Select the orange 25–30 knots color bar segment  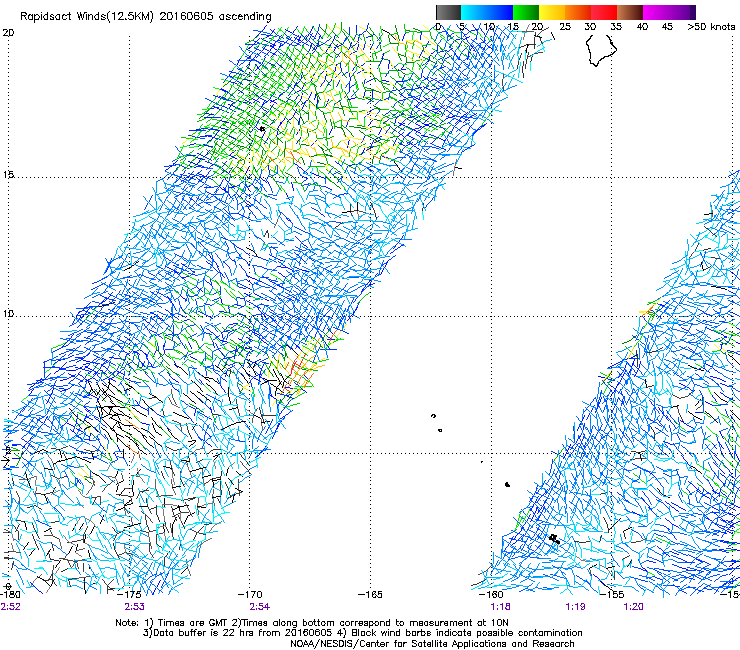[578, 12]
